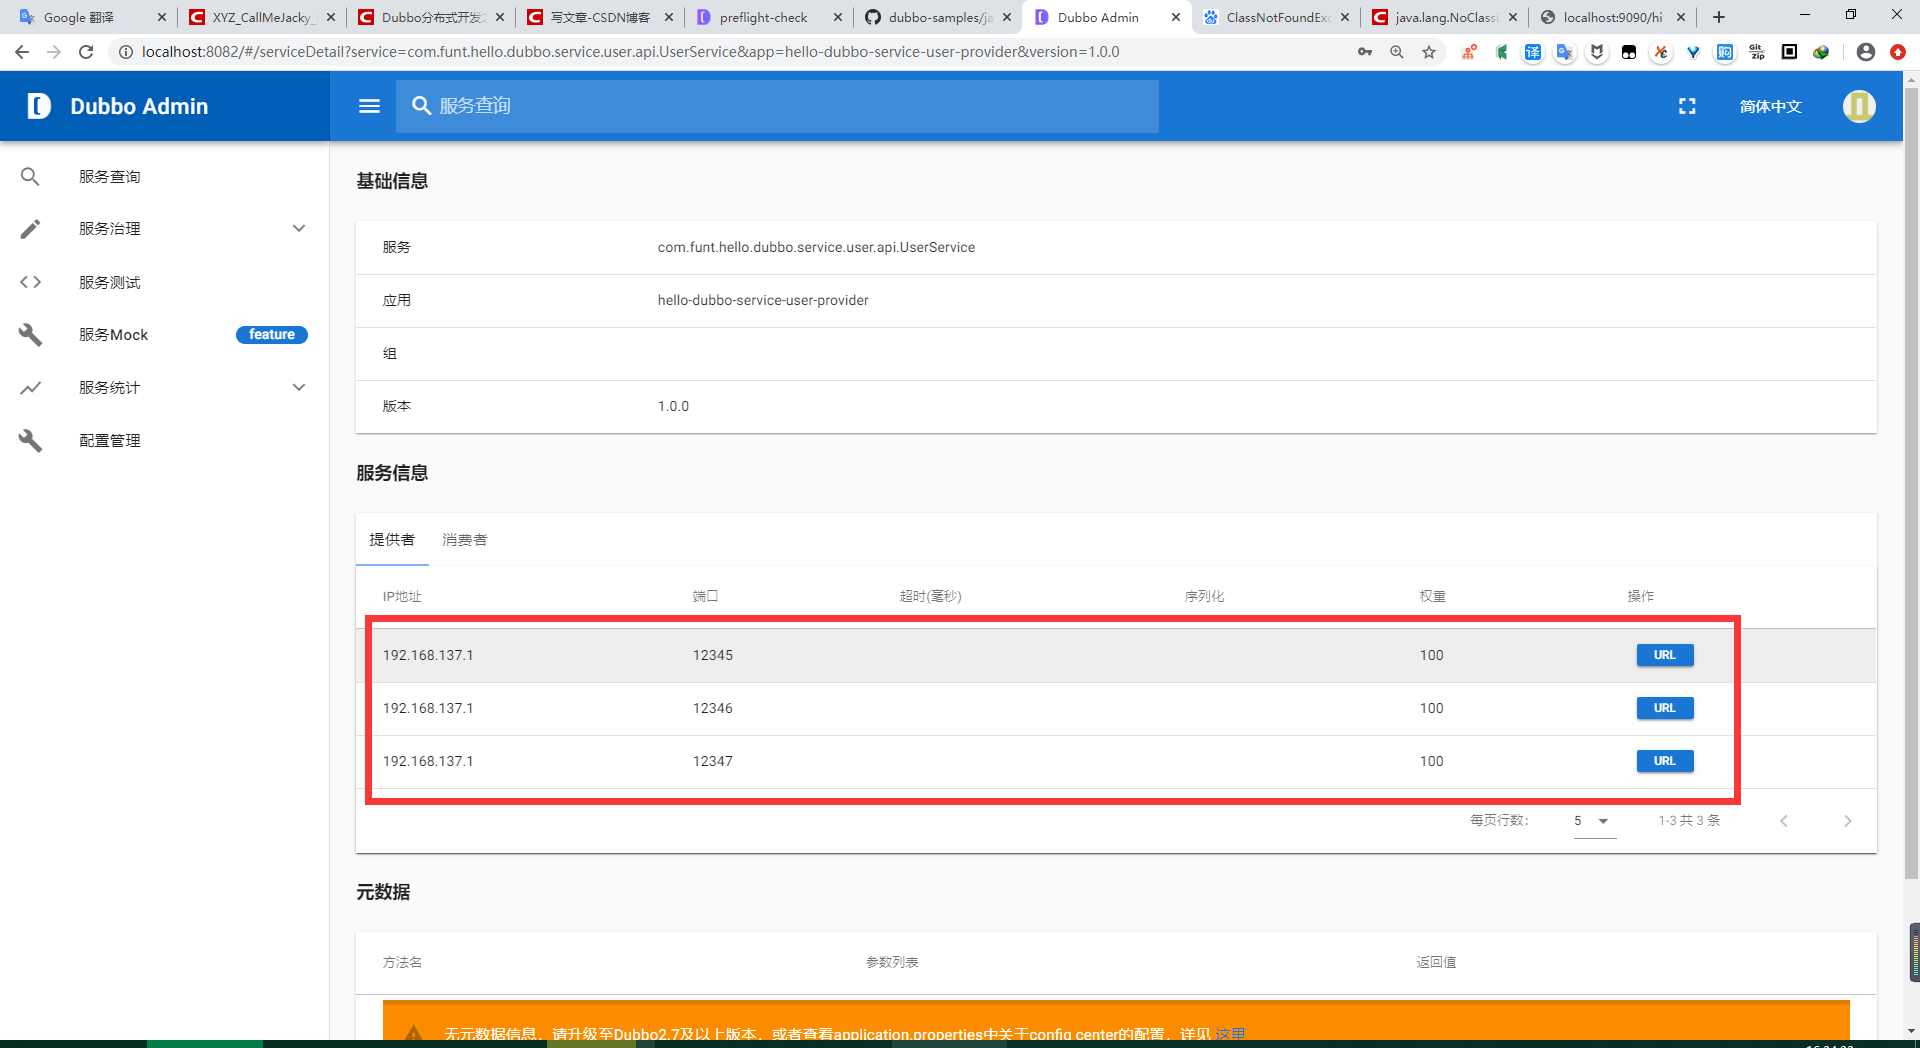This screenshot has height=1048, width=1920.
Task: Open the user avatar menu
Action: pos(1859,106)
